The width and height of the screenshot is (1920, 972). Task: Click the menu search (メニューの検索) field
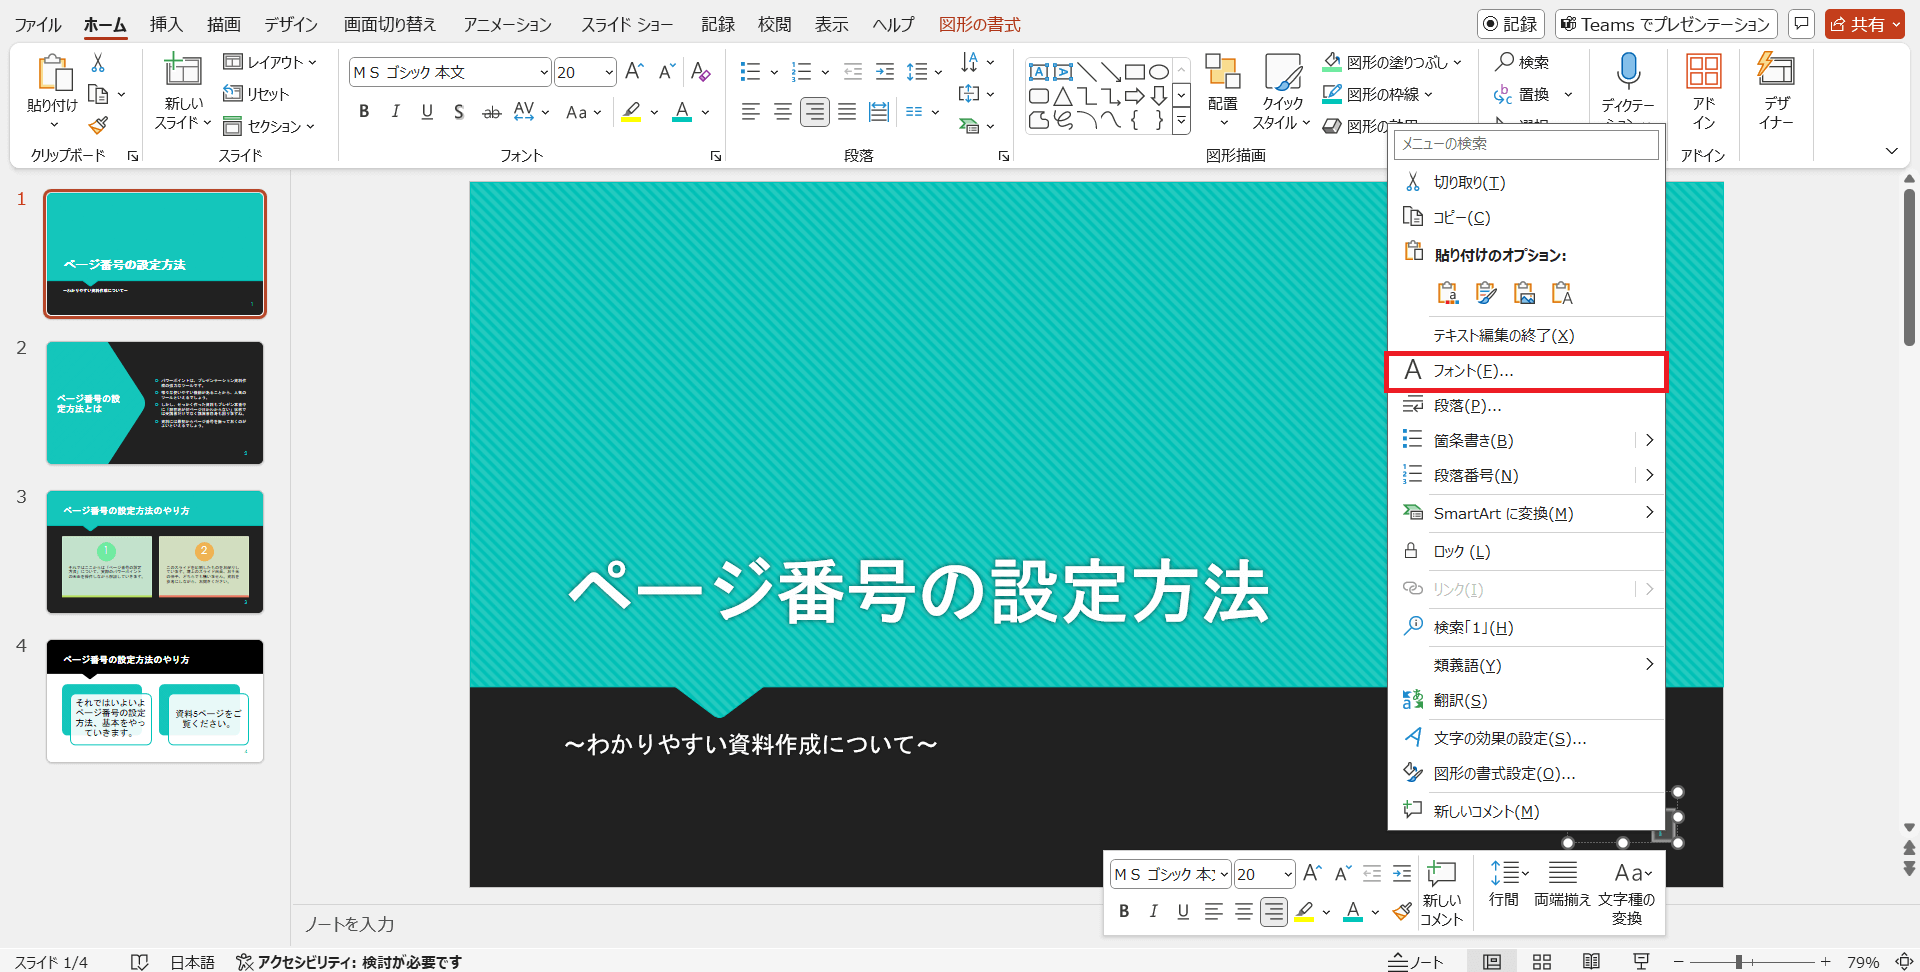click(x=1526, y=144)
